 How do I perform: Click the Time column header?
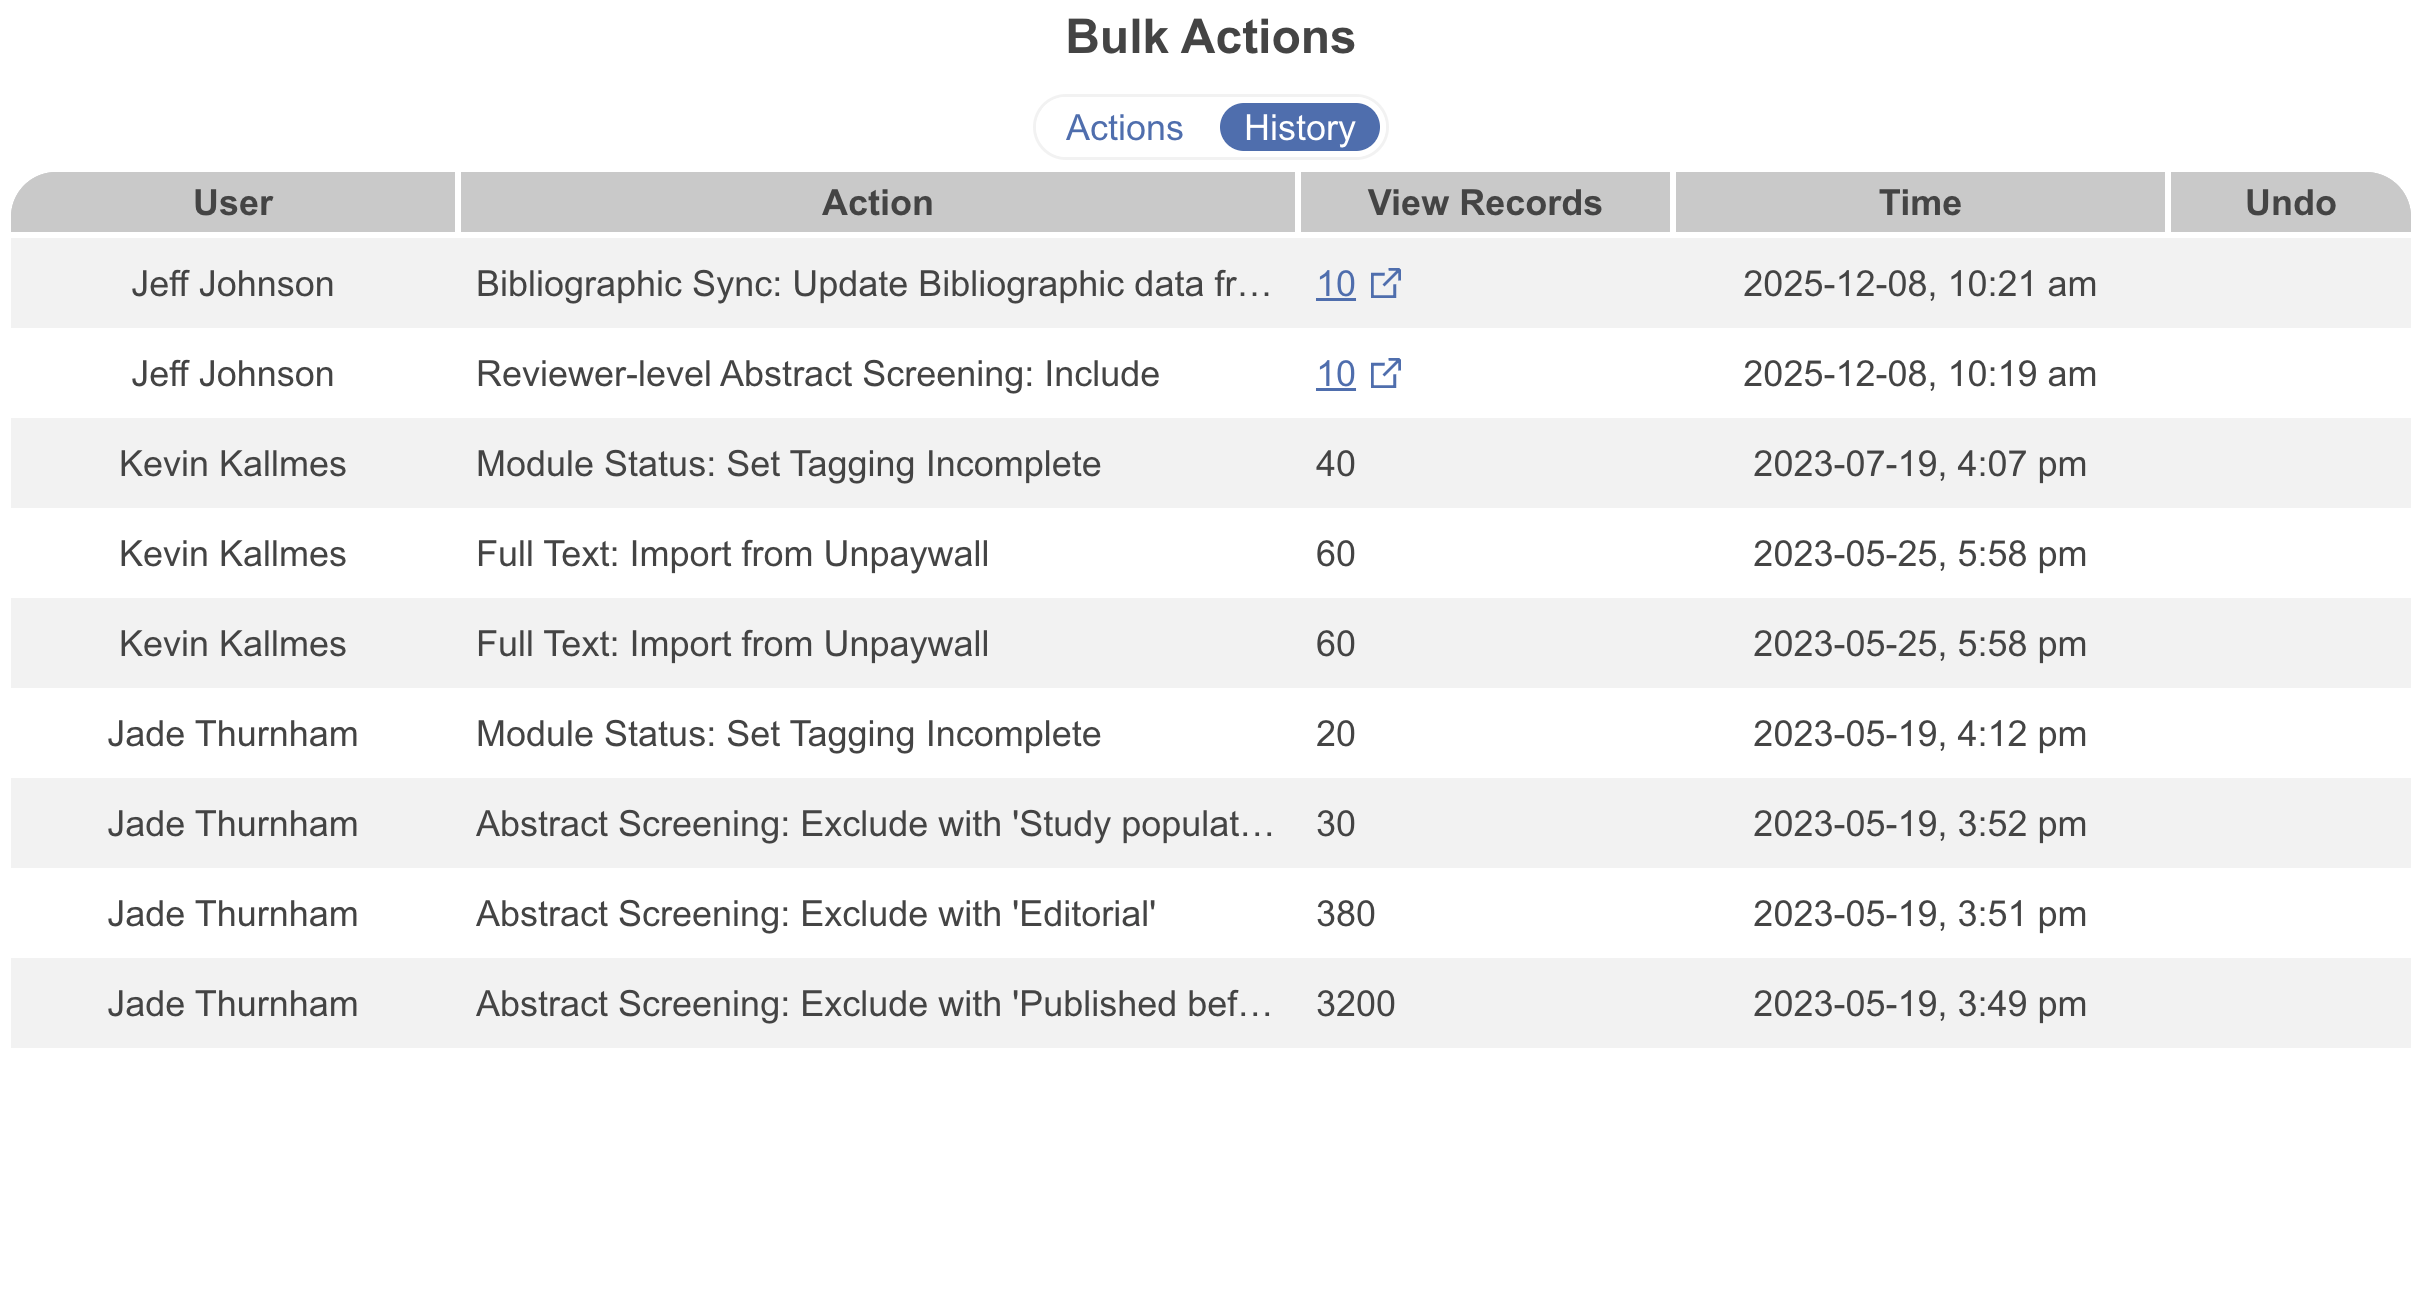pyautogui.click(x=1919, y=203)
